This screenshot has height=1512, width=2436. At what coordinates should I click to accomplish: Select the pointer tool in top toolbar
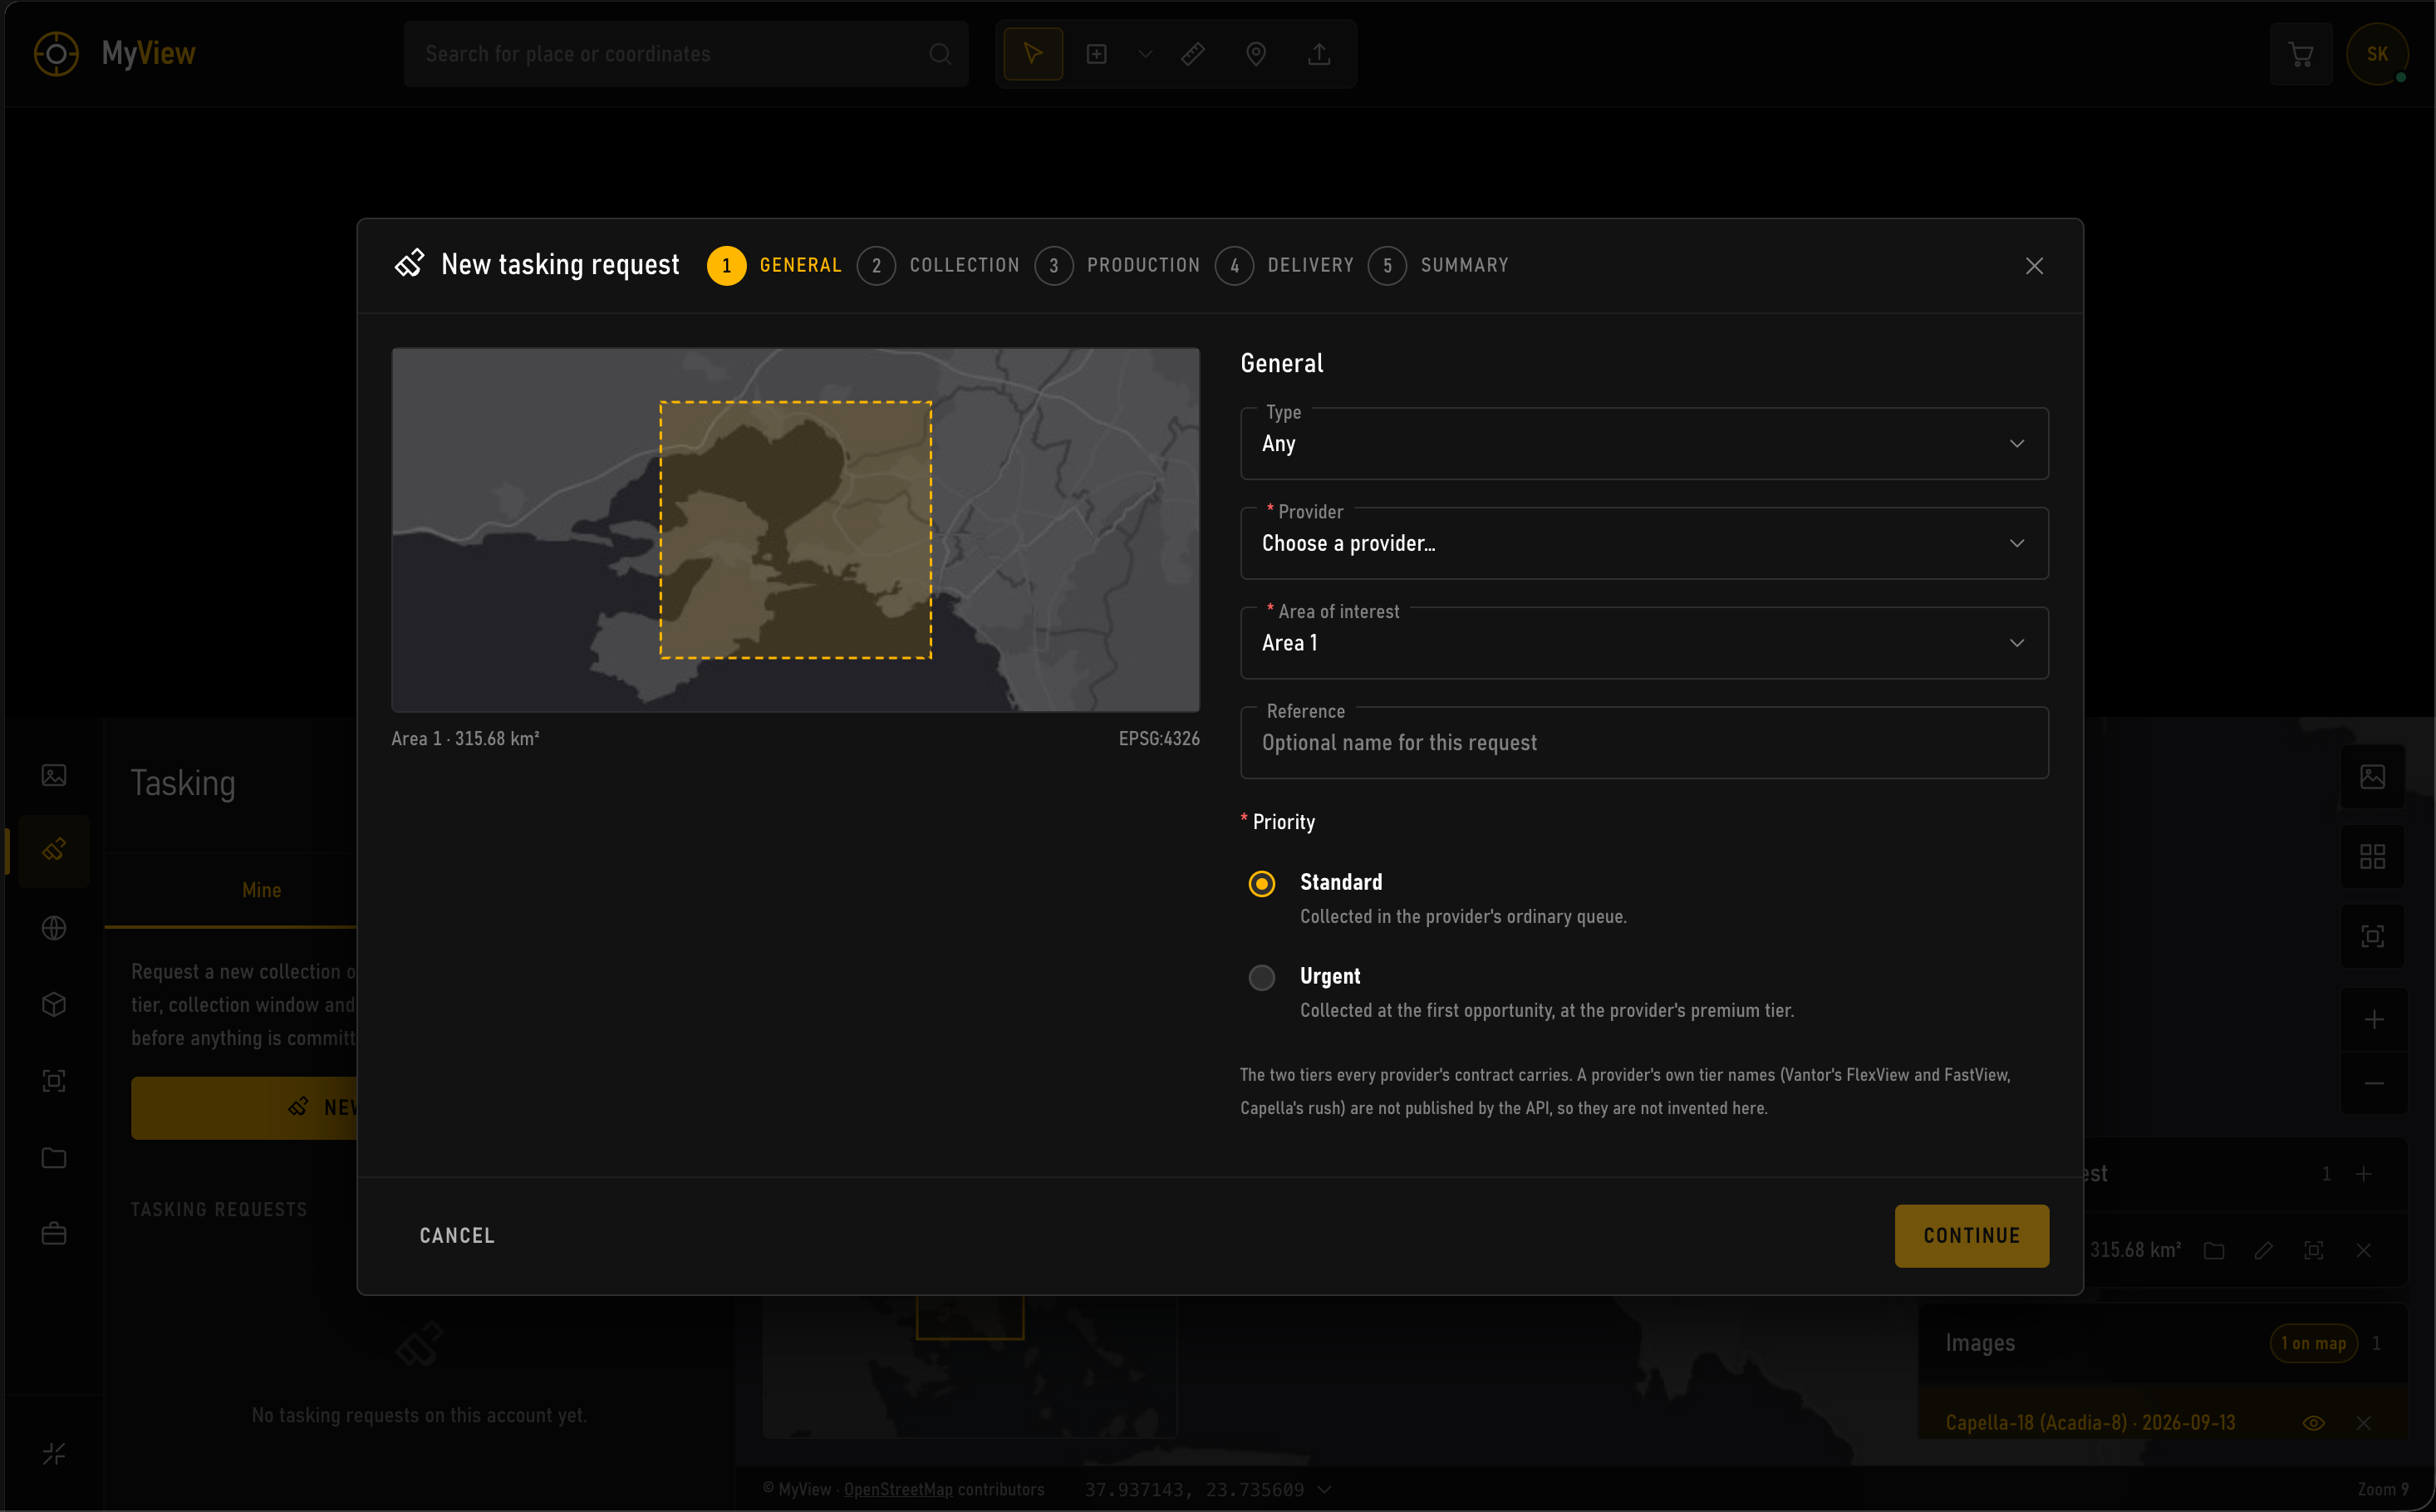click(x=1033, y=54)
